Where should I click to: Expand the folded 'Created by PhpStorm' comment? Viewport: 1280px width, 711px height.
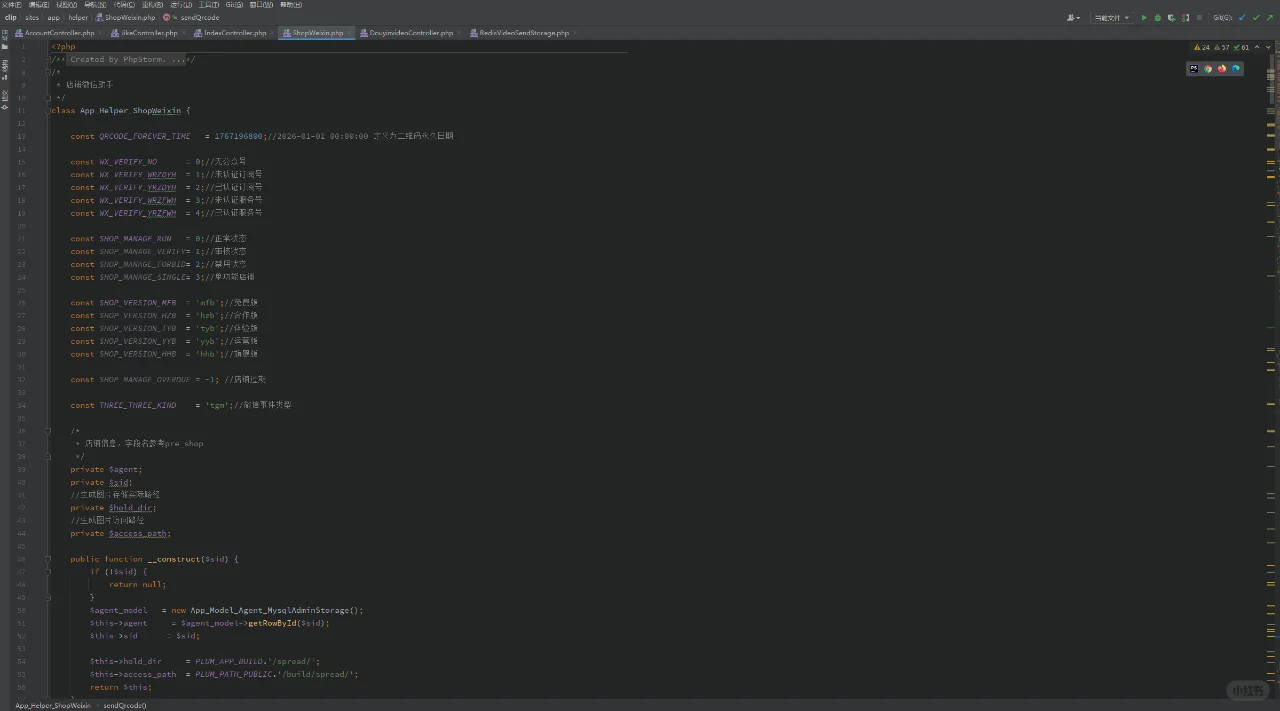tap(128, 60)
